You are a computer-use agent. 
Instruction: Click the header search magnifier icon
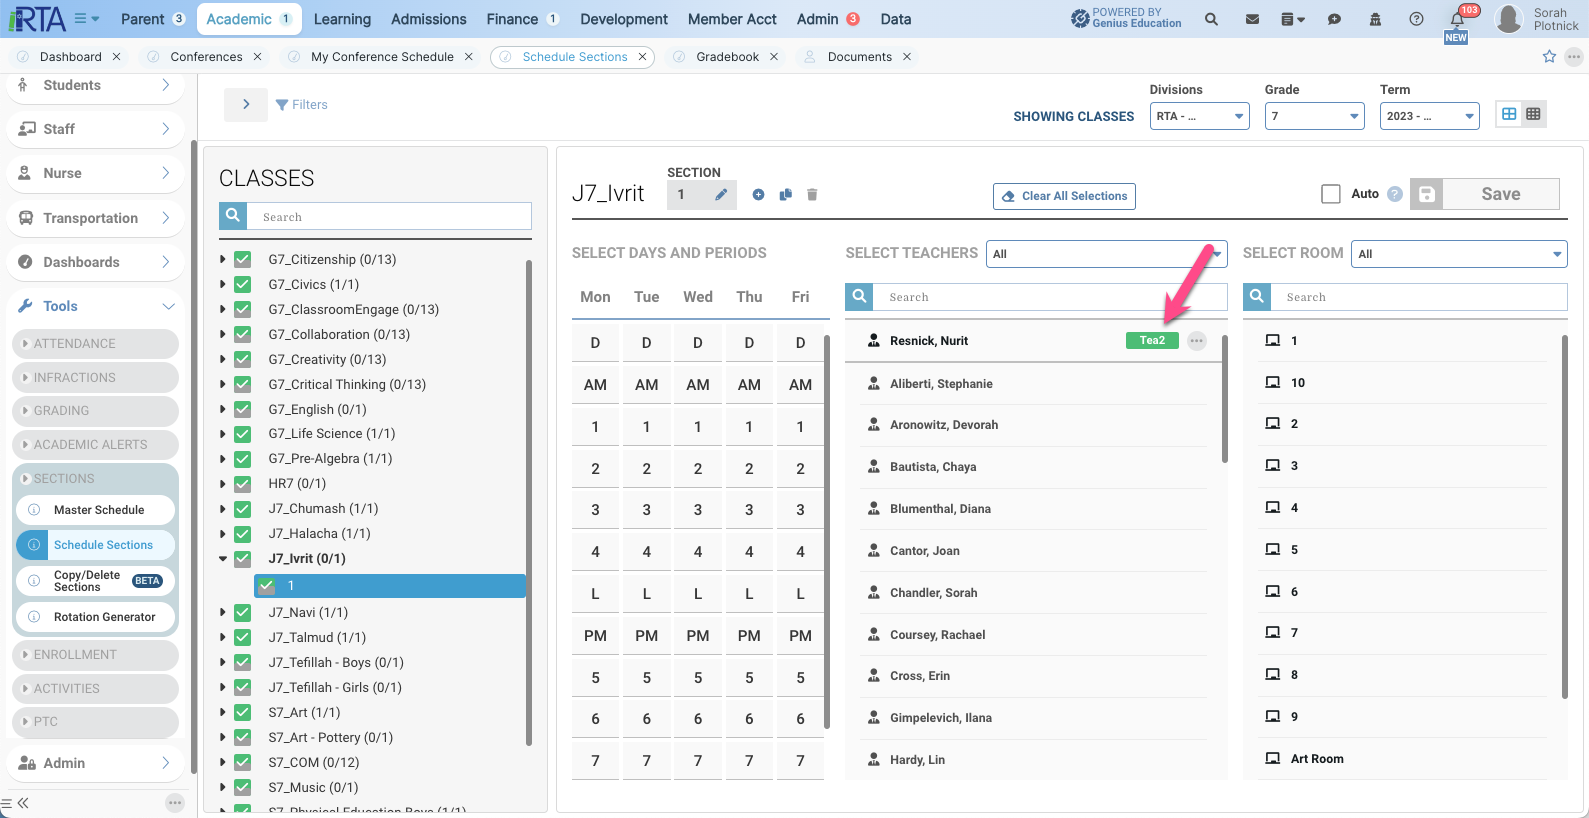(x=1211, y=19)
